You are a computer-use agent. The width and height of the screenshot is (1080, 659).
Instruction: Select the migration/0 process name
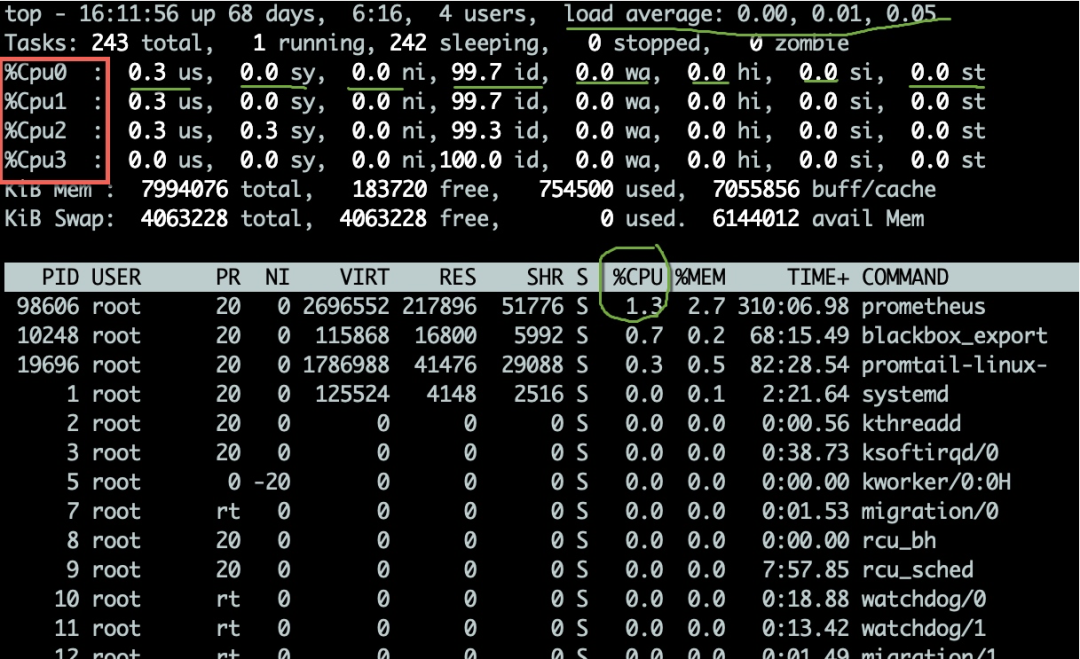[930, 512]
